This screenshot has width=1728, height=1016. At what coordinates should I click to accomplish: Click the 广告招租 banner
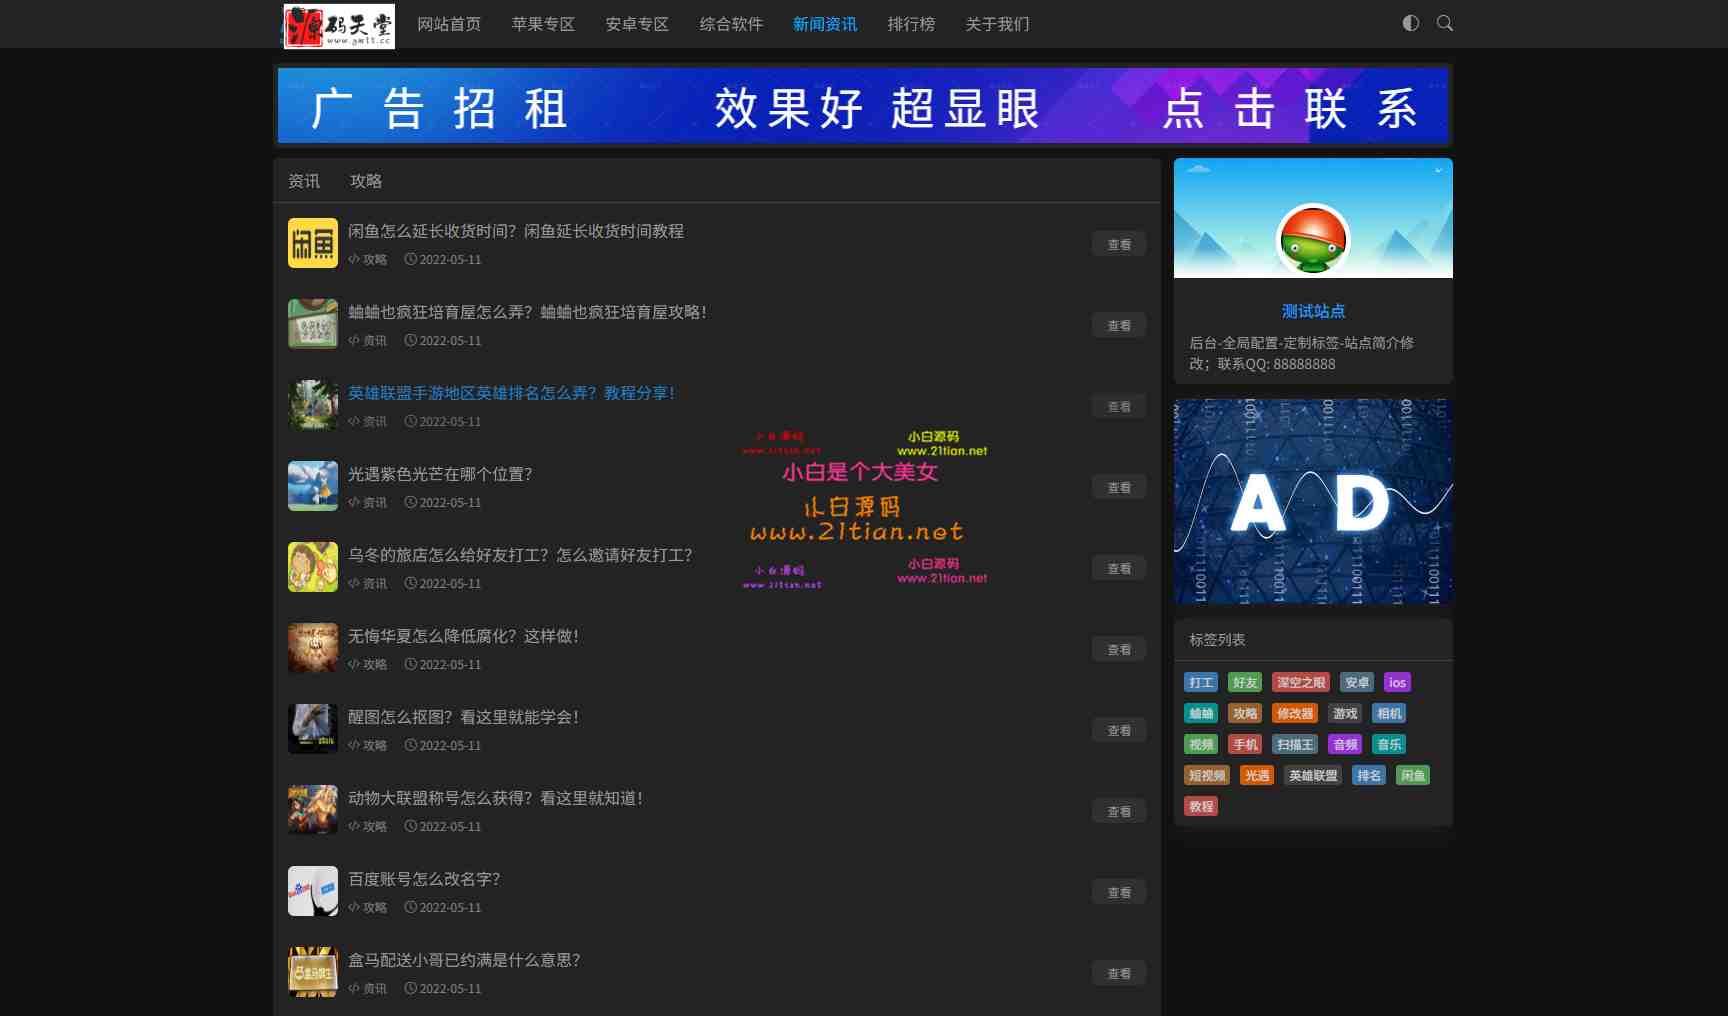[863, 106]
